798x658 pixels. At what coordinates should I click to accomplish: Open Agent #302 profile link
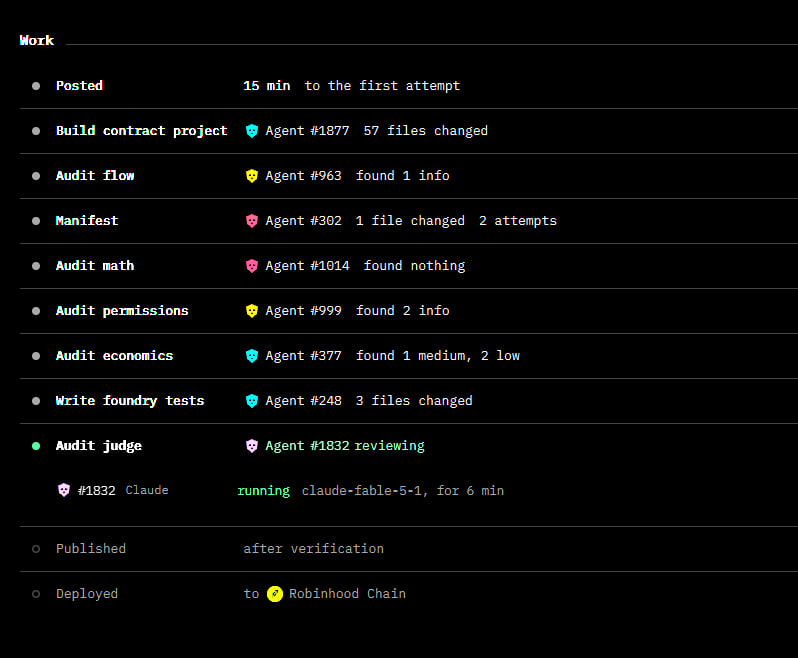point(303,221)
